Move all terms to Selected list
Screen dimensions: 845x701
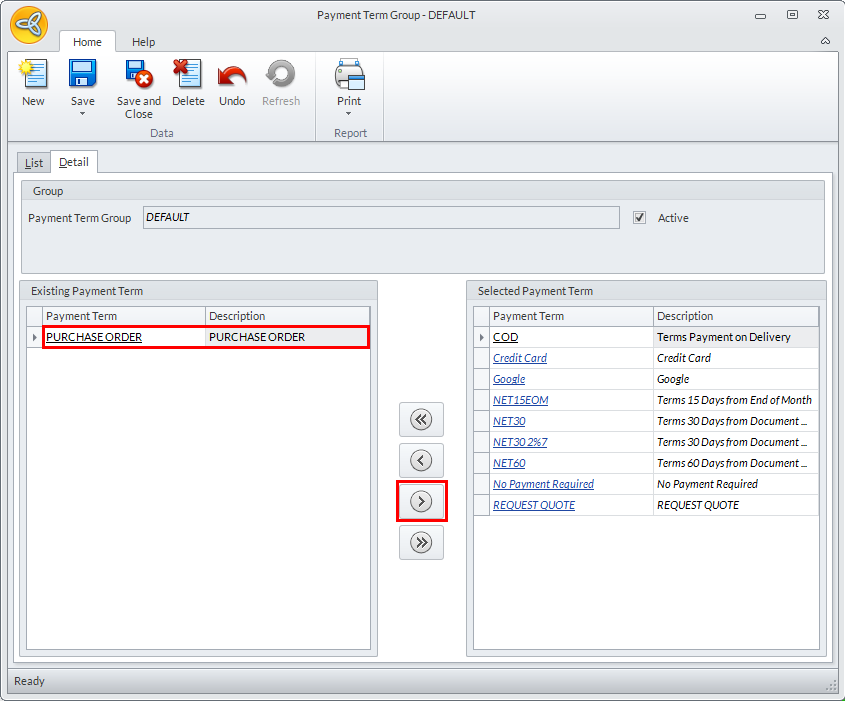pos(421,543)
